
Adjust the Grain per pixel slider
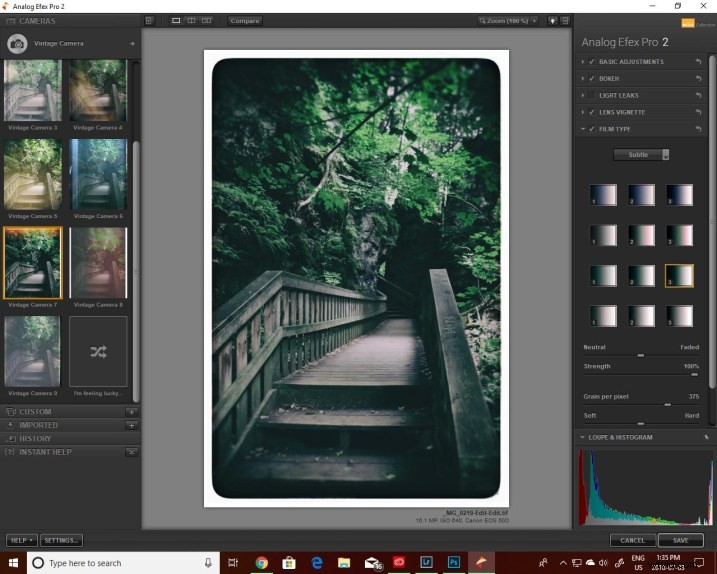(x=668, y=405)
